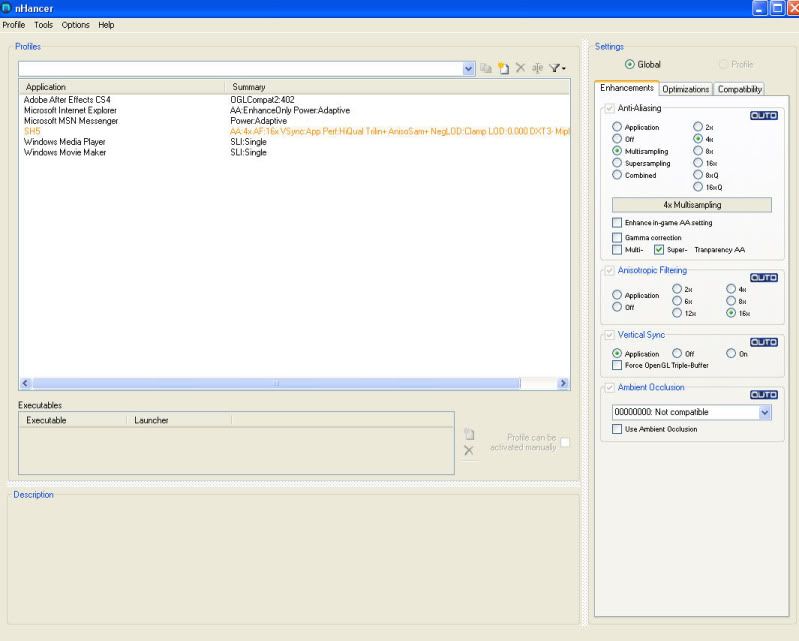This screenshot has width=799, height=641.
Task: Click the 4x Multisampling button
Action: click(692, 205)
